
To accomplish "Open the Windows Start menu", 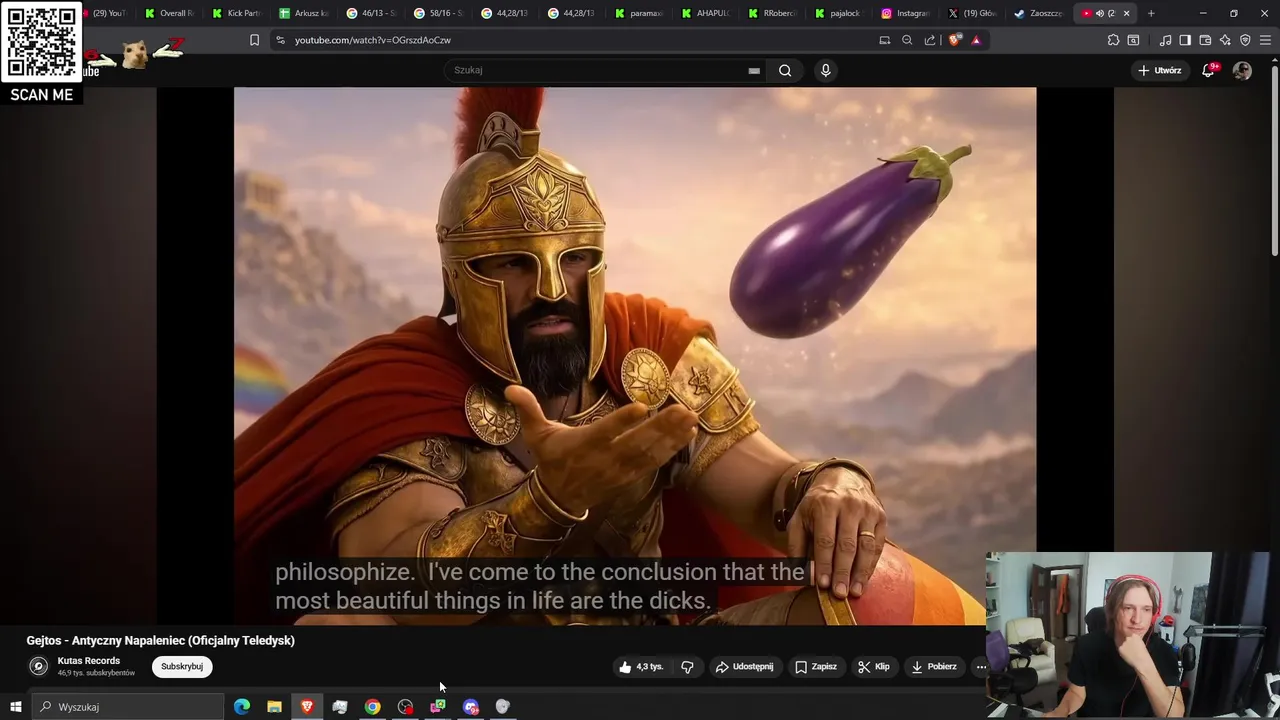I will [x=15, y=707].
